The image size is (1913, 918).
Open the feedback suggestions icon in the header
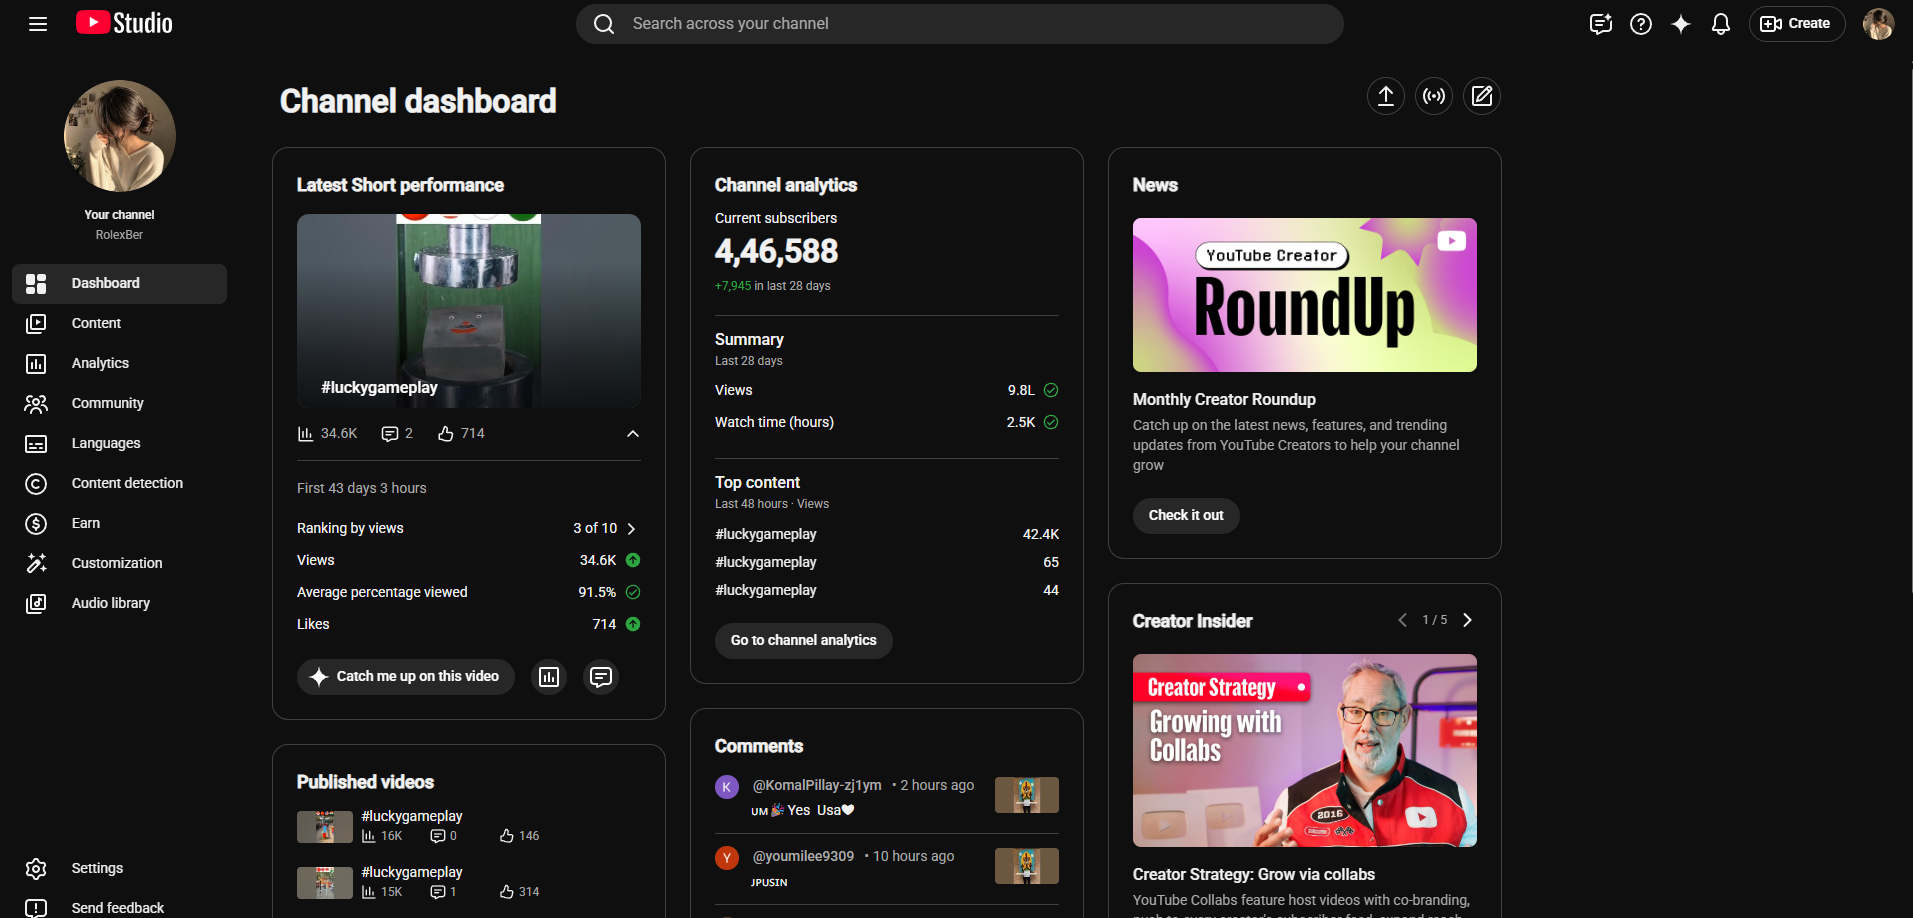pyautogui.click(x=1601, y=24)
